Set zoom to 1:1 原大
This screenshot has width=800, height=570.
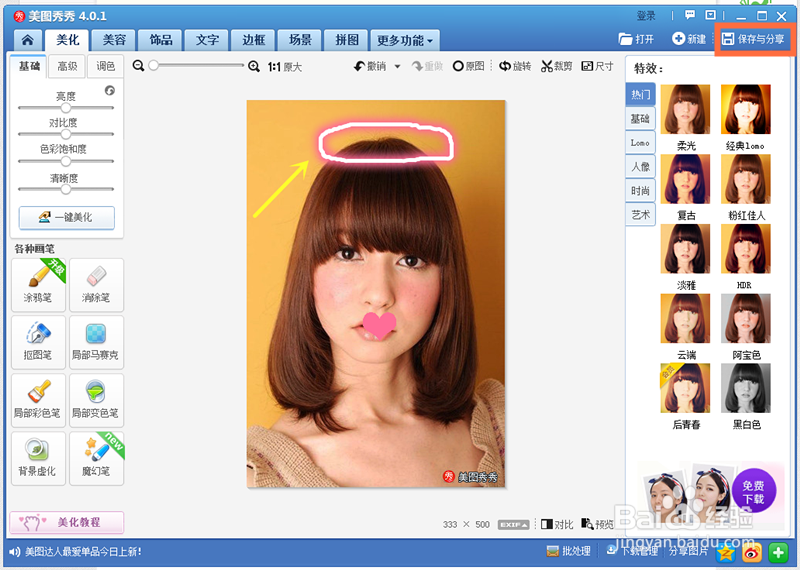pyautogui.click(x=285, y=67)
